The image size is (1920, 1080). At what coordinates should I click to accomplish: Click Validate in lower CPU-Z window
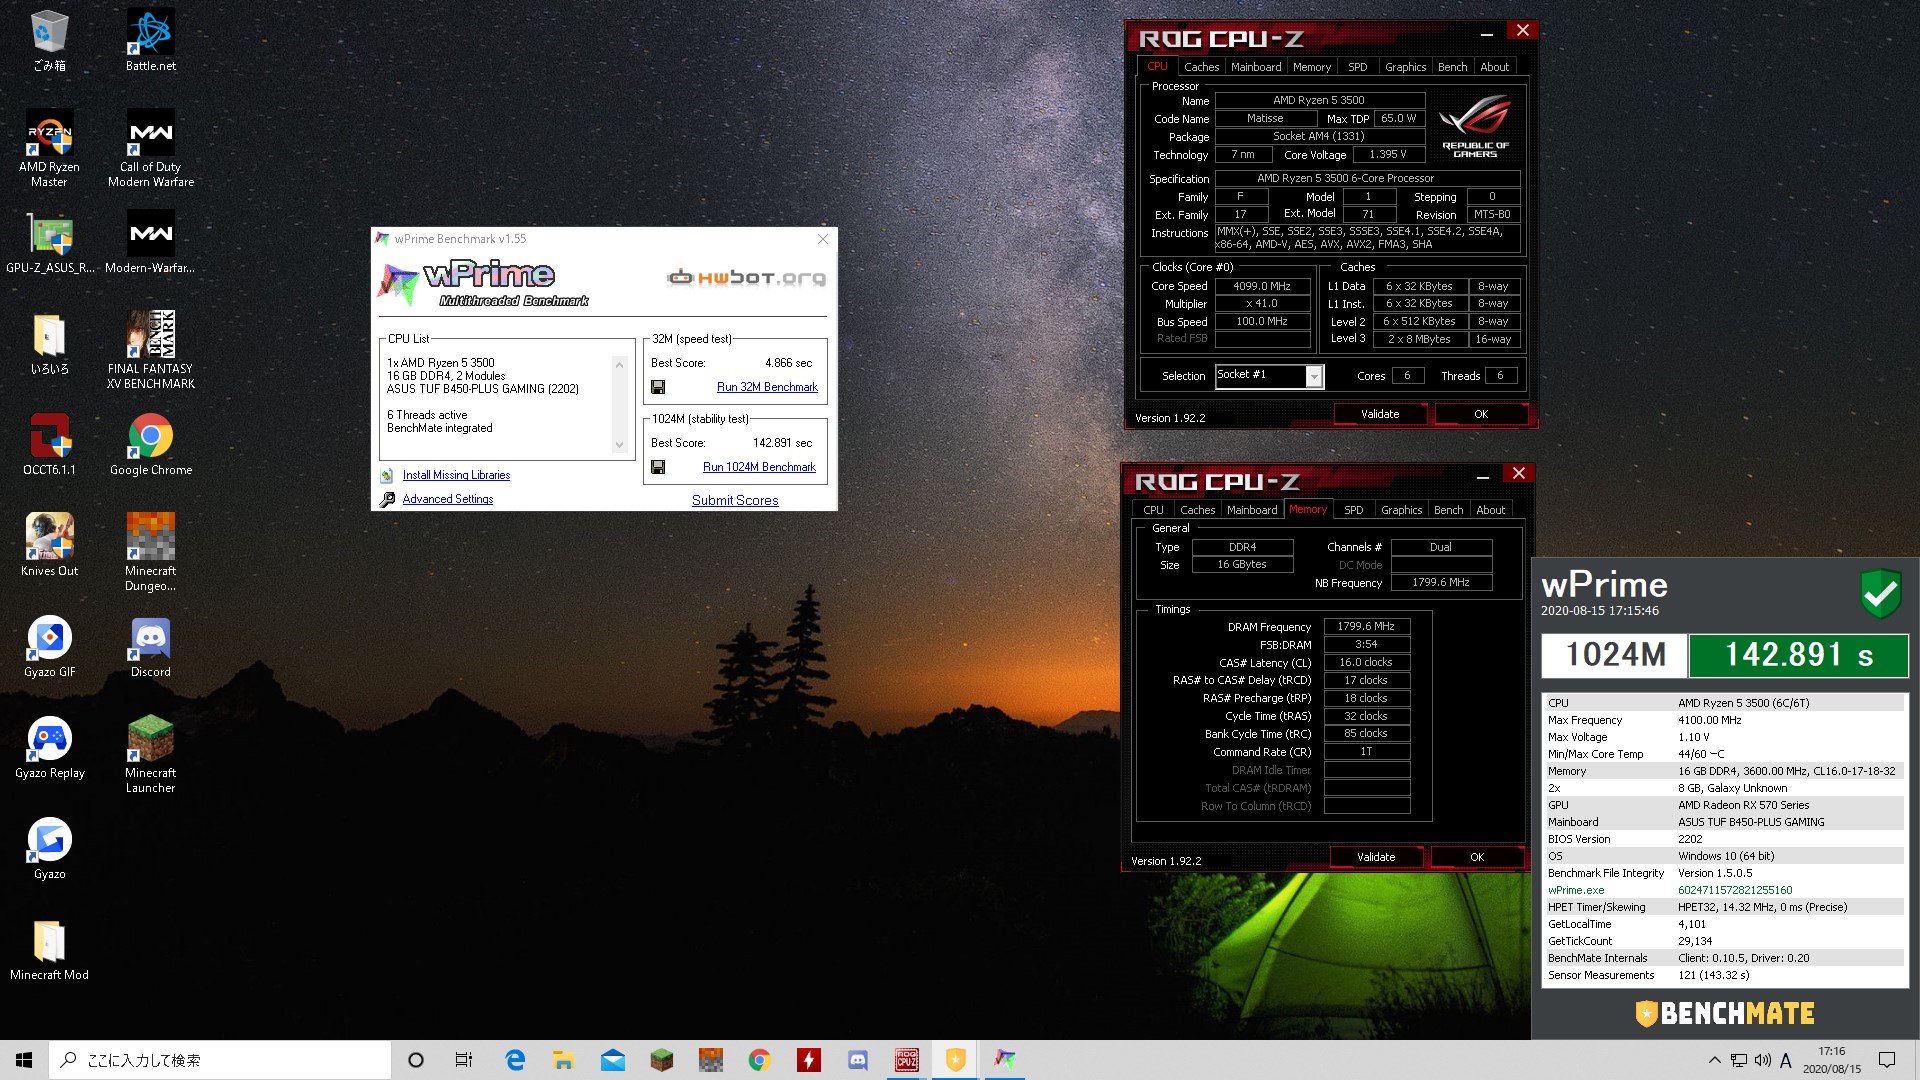(1376, 857)
